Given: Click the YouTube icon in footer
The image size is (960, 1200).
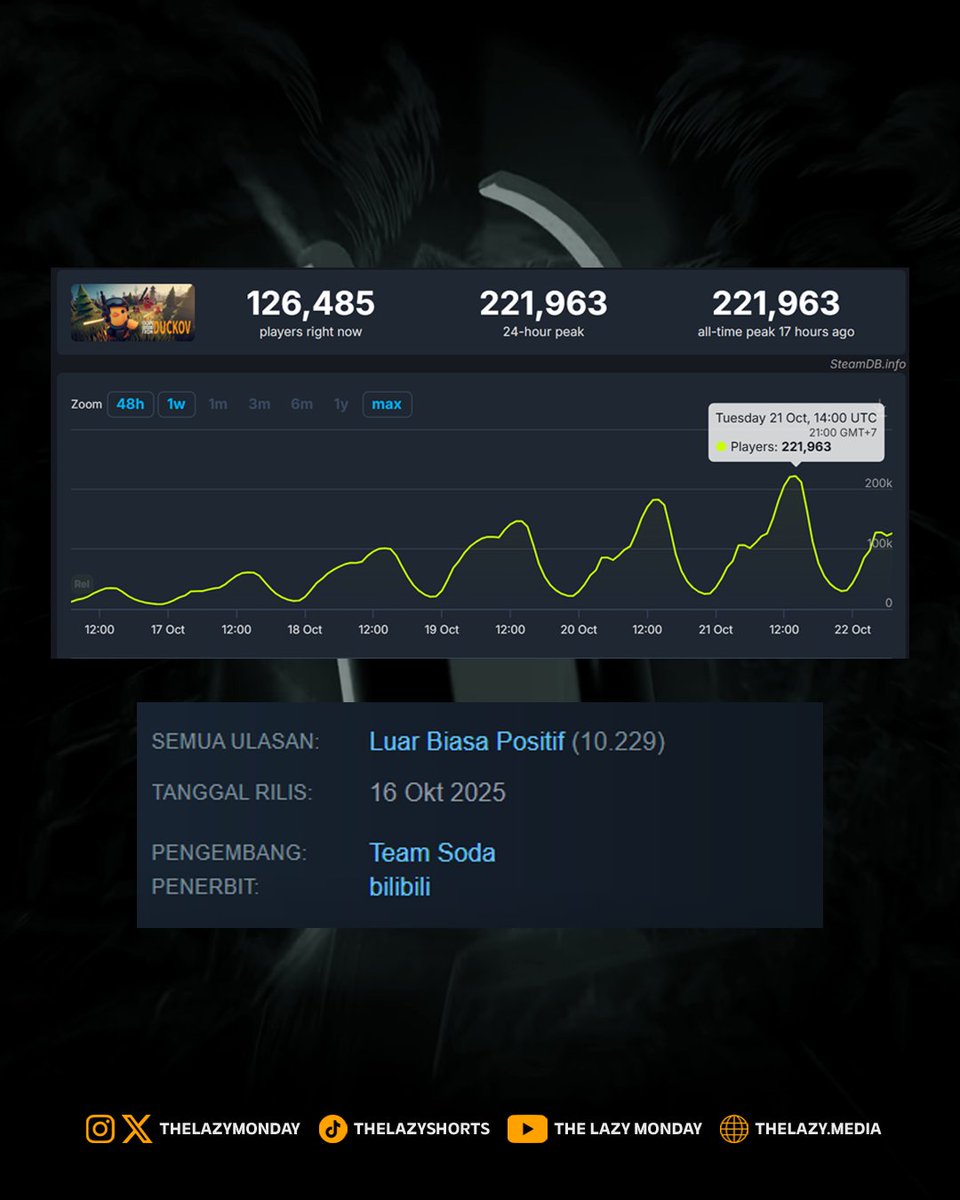Looking at the screenshot, I should tap(527, 1129).
